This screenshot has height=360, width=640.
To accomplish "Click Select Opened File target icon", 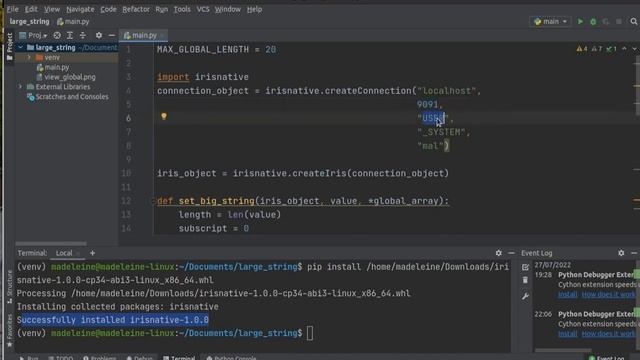I will click(x=57, y=36).
